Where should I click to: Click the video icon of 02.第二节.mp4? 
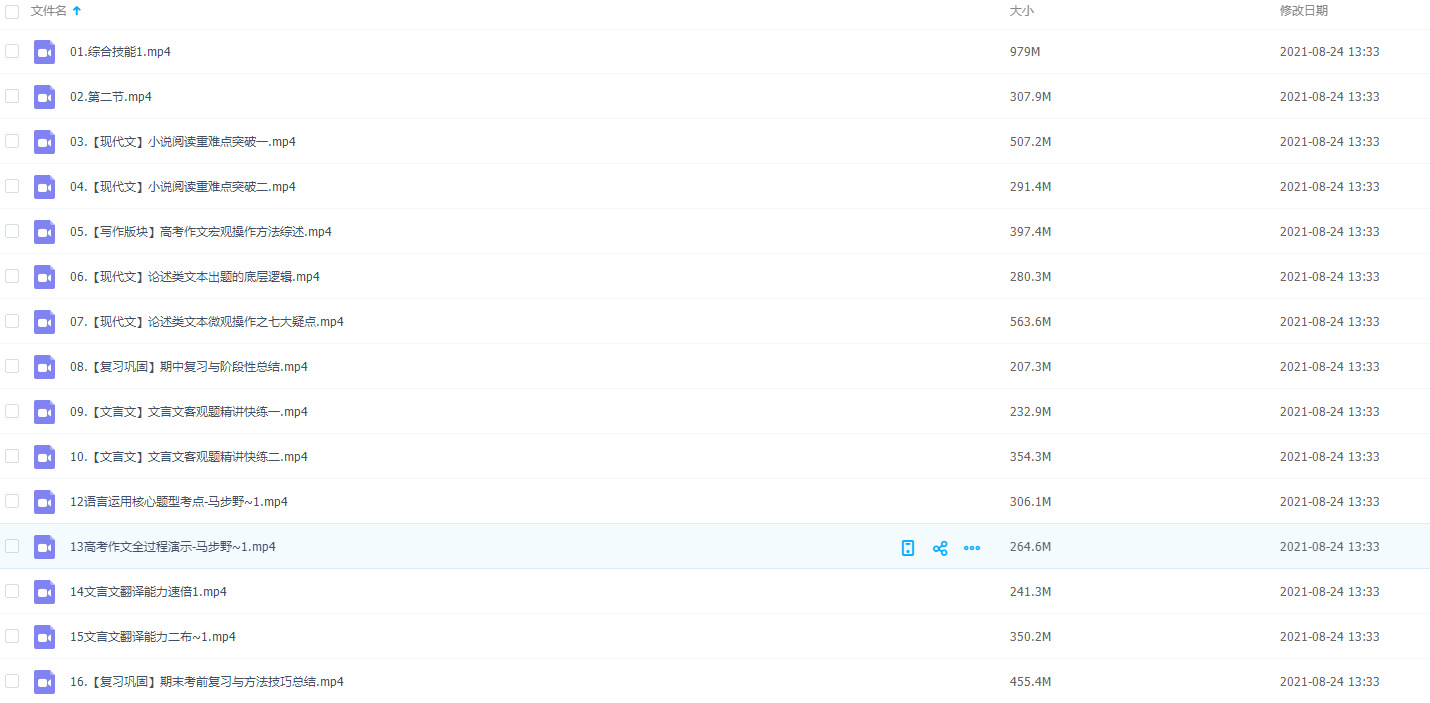pos(44,97)
